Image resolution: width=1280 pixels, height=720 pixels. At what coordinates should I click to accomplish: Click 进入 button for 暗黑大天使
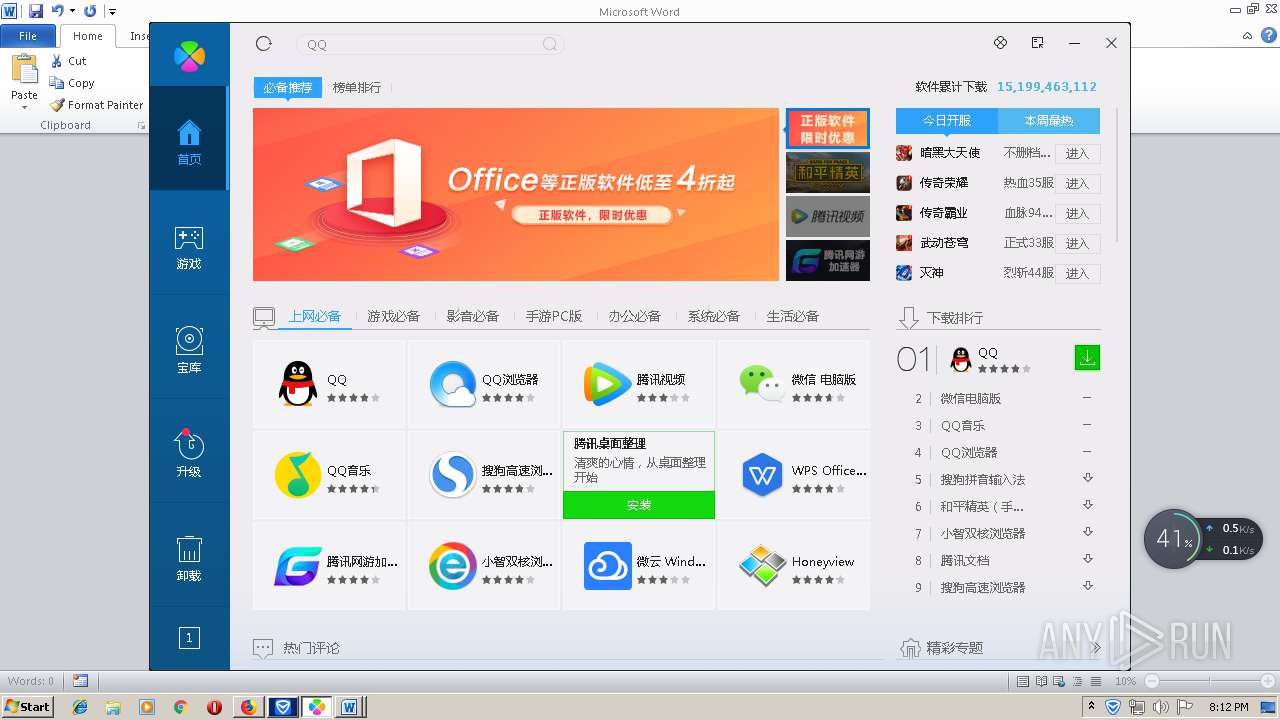tap(1078, 153)
